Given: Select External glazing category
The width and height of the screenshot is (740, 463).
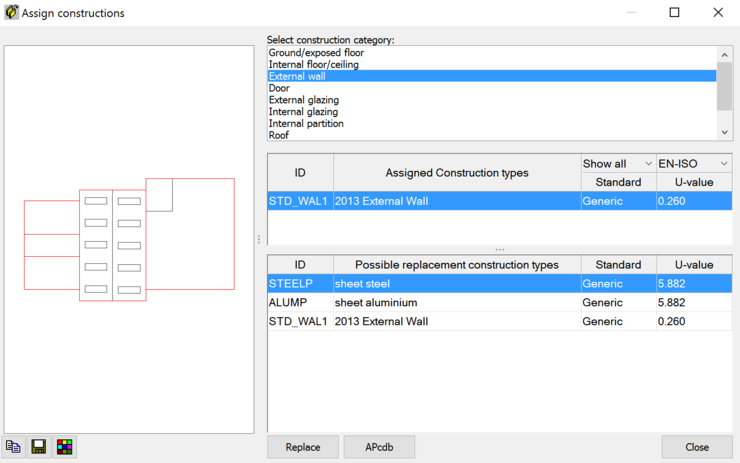Looking at the screenshot, I should click(x=304, y=100).
